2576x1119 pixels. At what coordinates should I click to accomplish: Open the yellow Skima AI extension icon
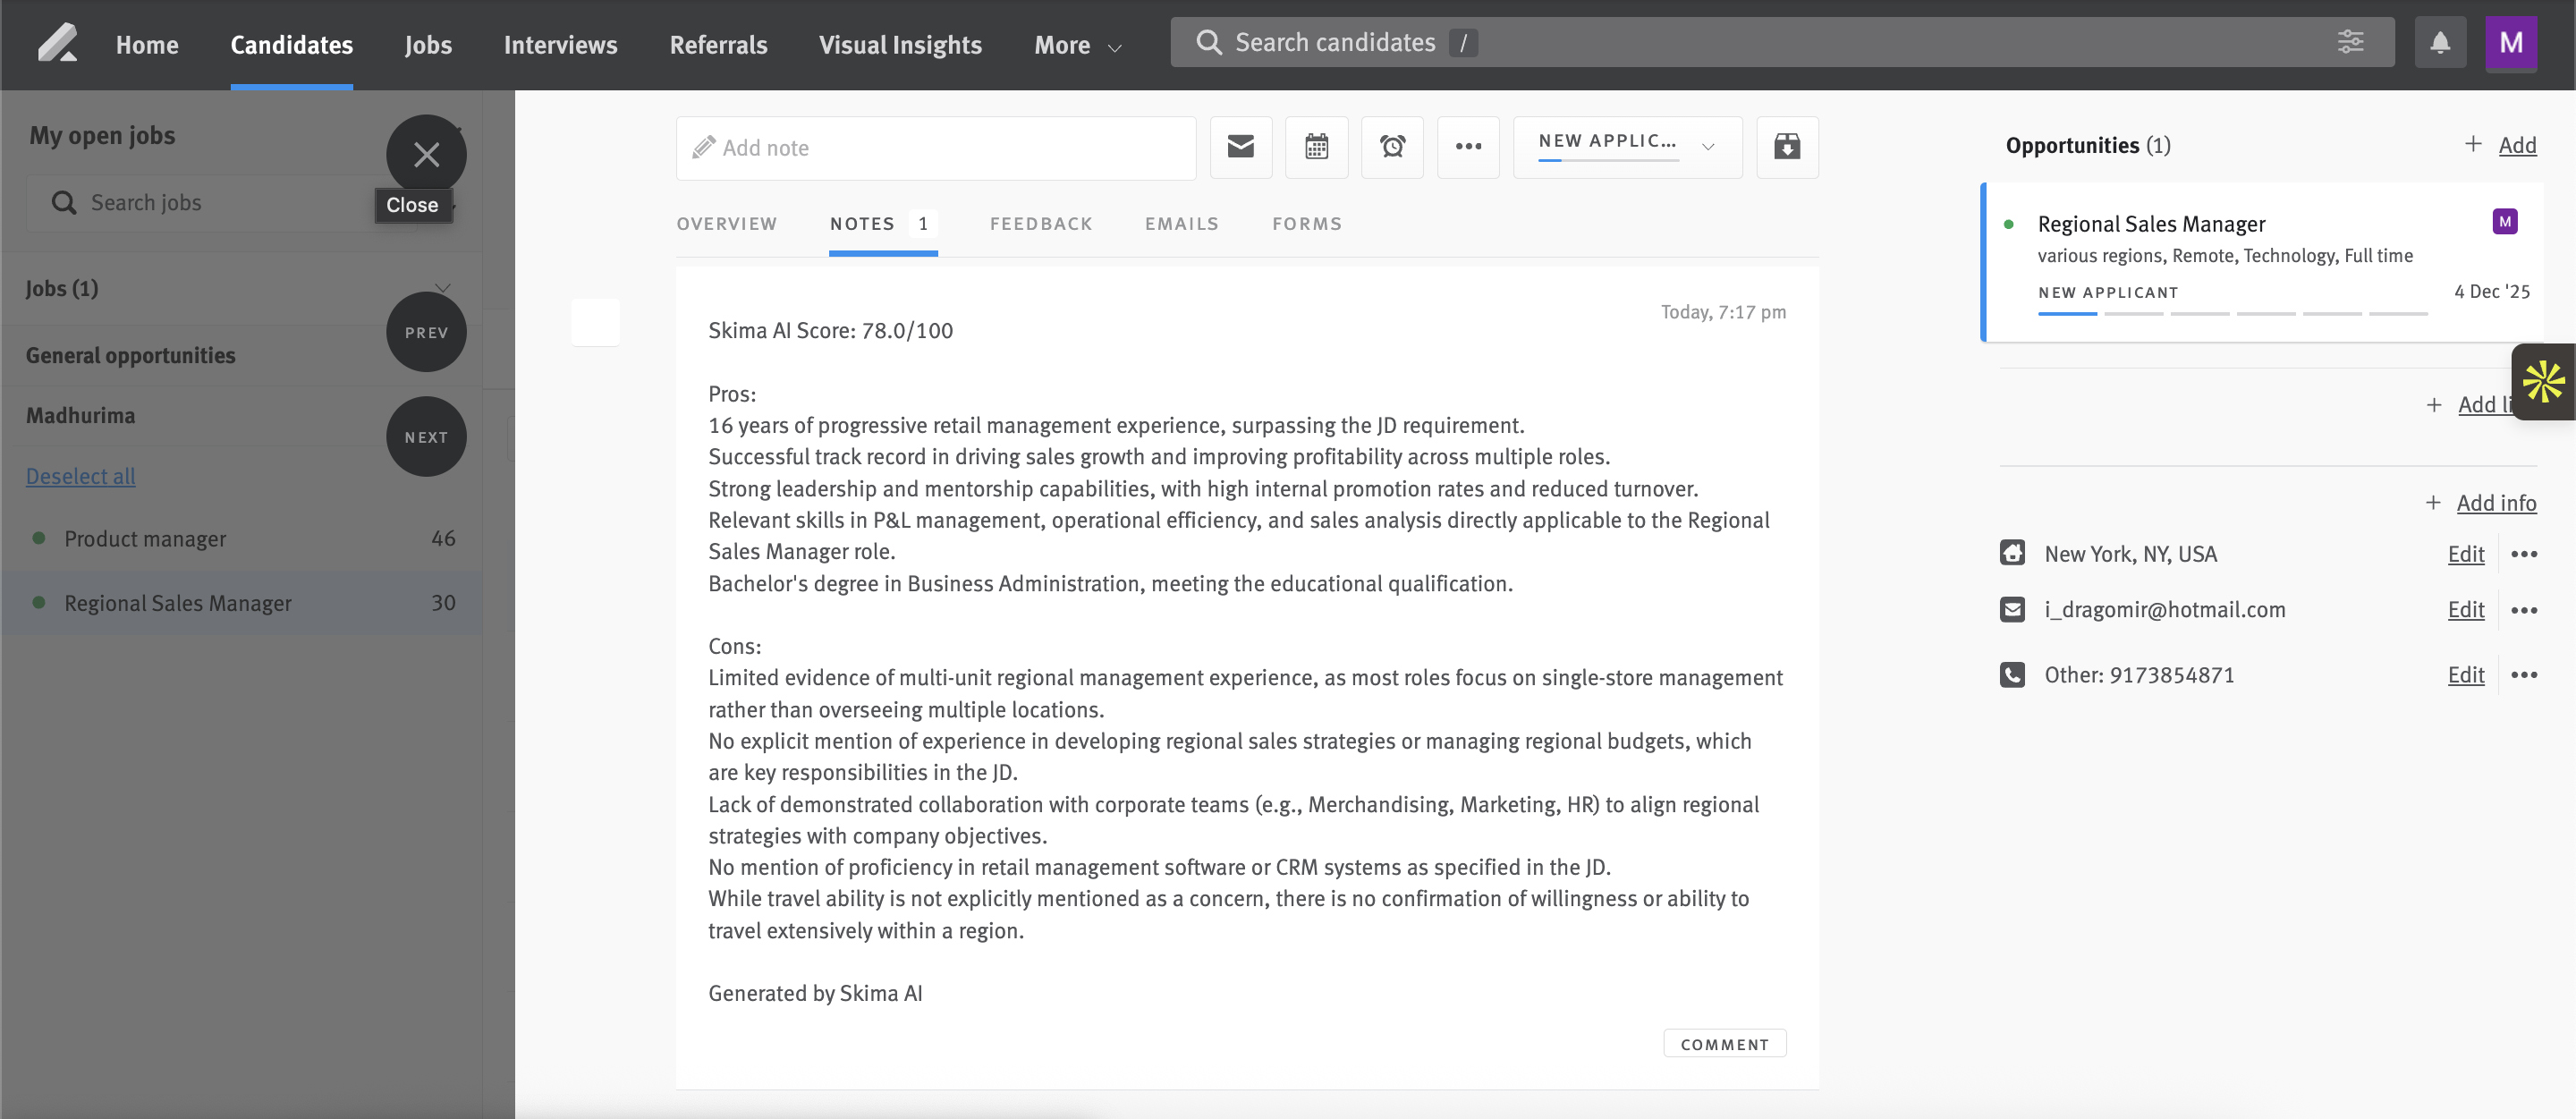point(2543,382)
